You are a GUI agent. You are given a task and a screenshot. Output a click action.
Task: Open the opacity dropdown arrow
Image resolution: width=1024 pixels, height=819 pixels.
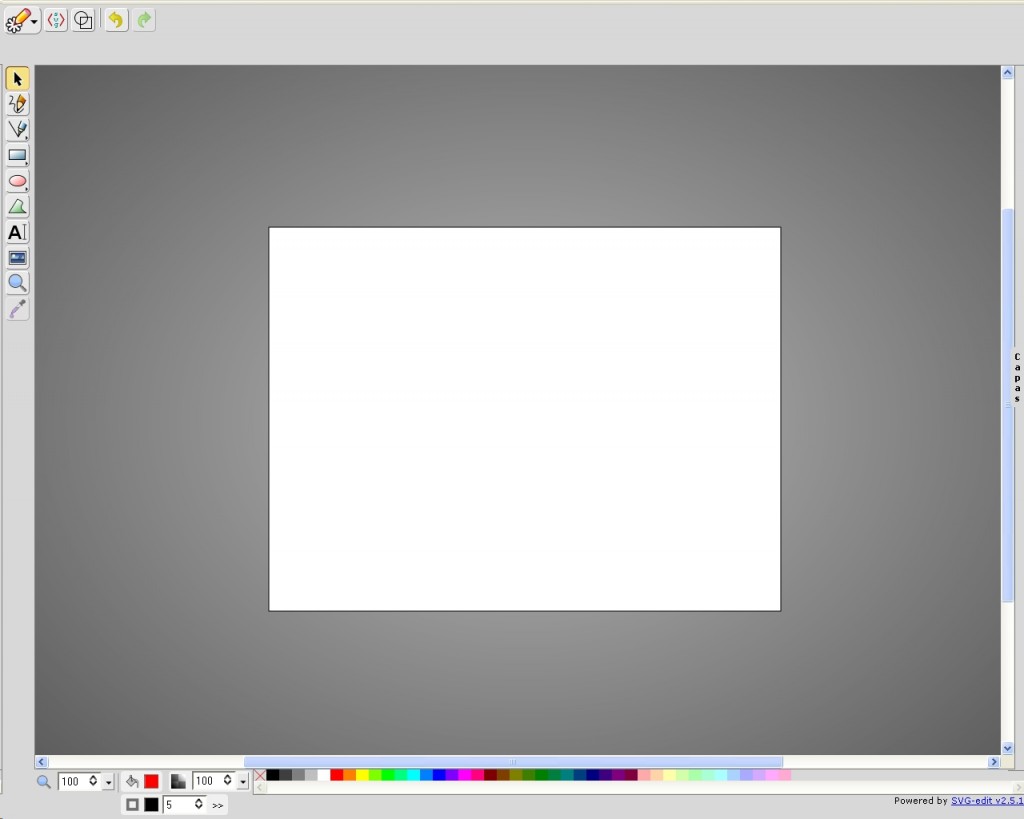243,782
